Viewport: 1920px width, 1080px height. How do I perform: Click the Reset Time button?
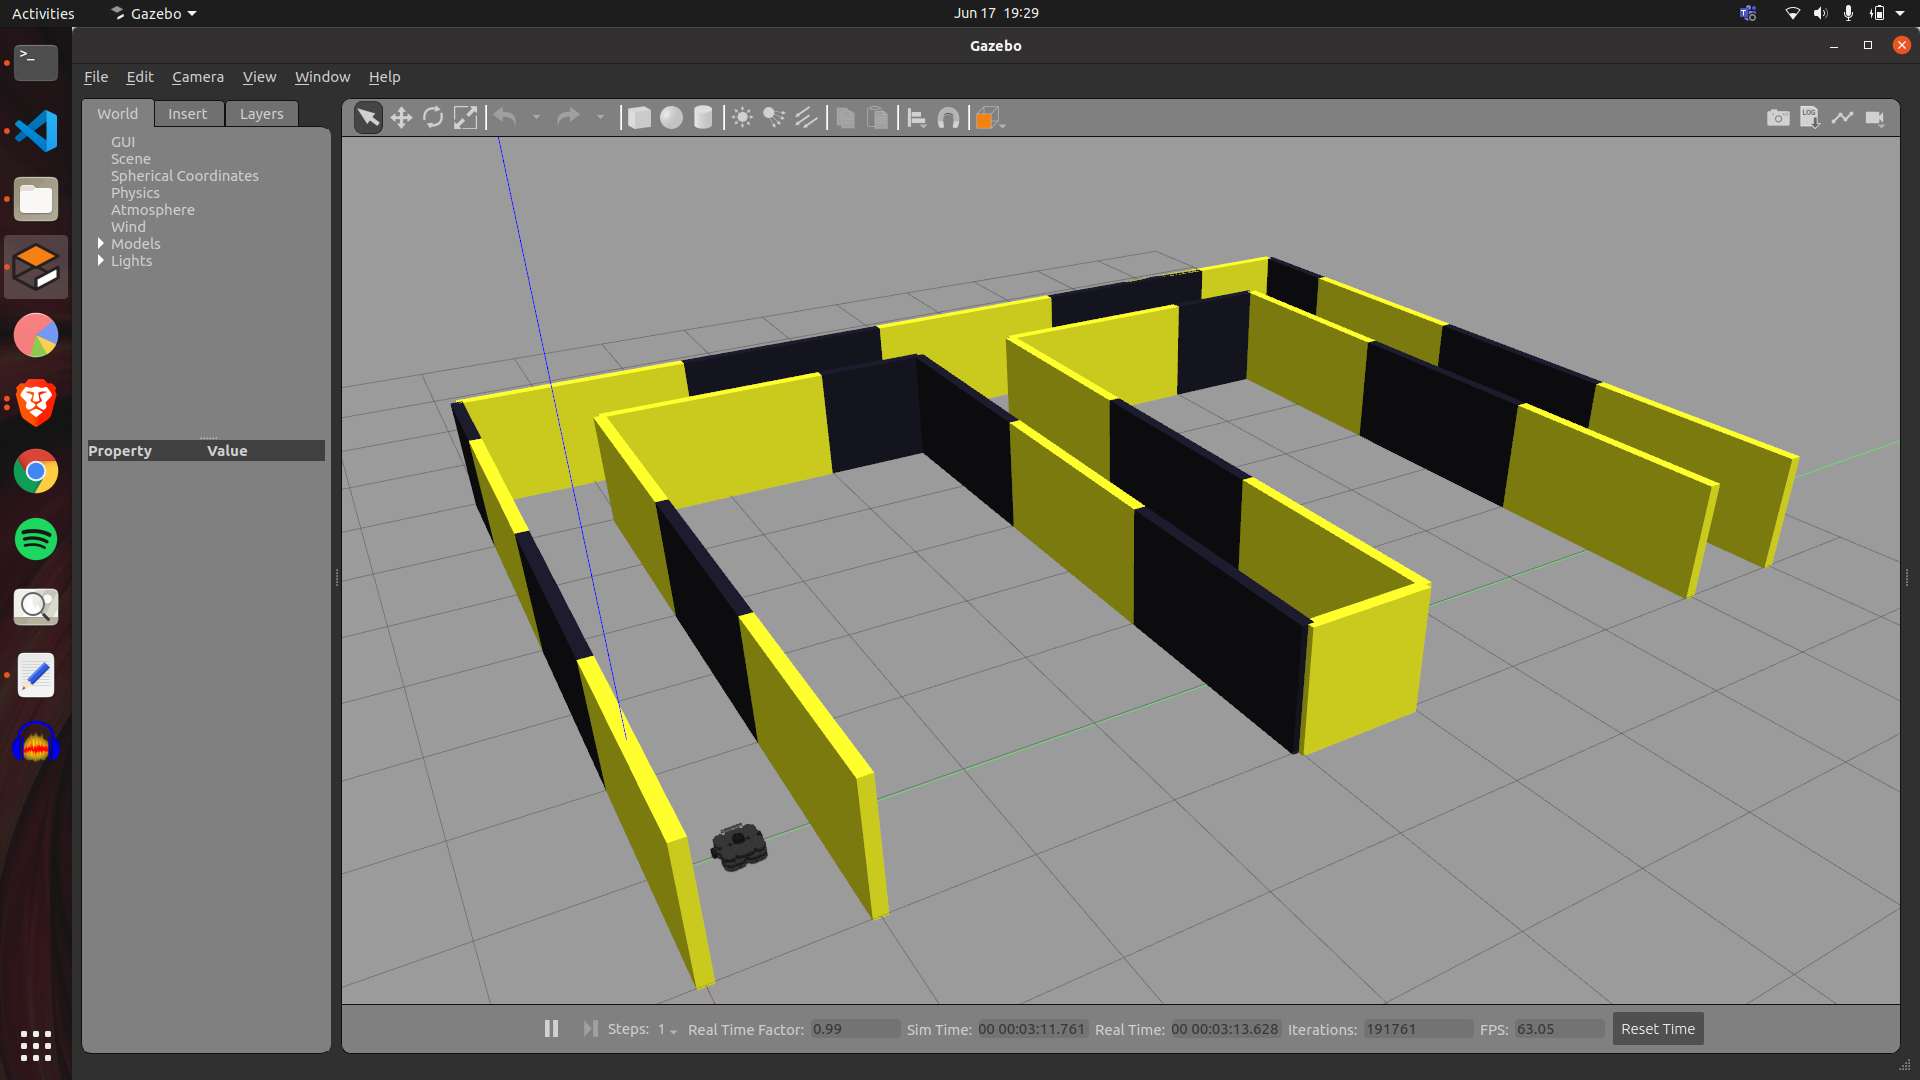1657,1028
